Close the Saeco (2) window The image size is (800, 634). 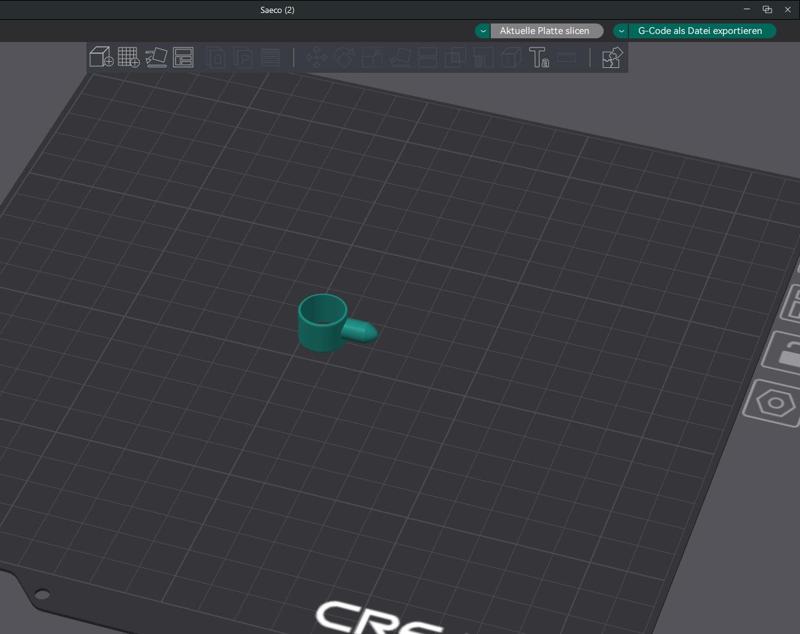tap(788, 9)
